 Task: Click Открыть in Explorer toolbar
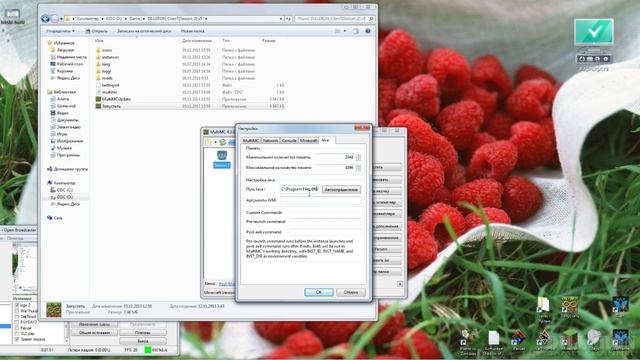pos(96,31)
